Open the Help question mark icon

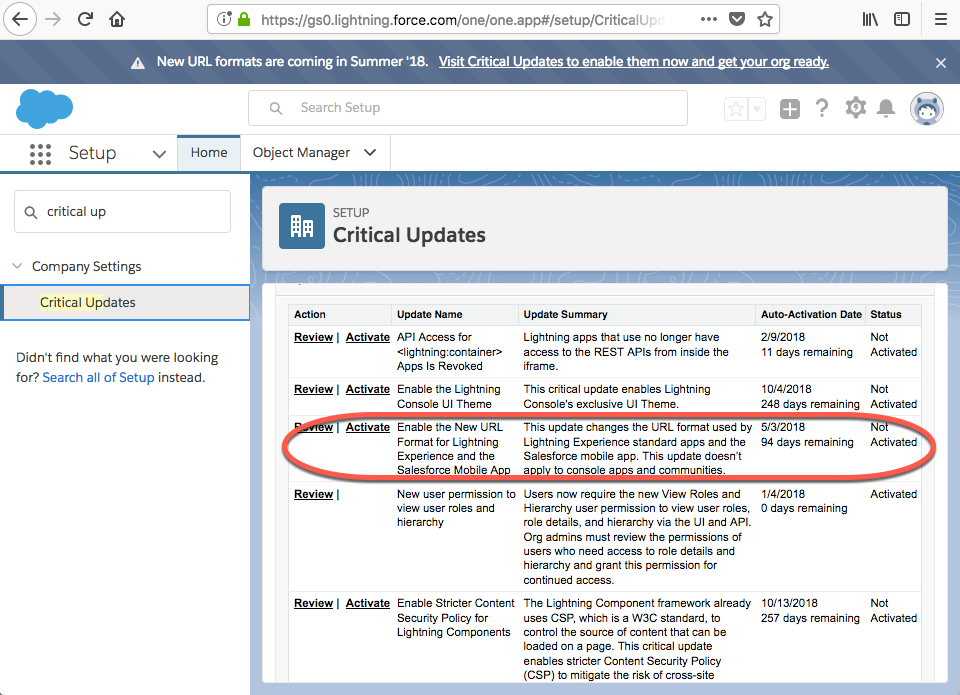click(x=822, y=108)
